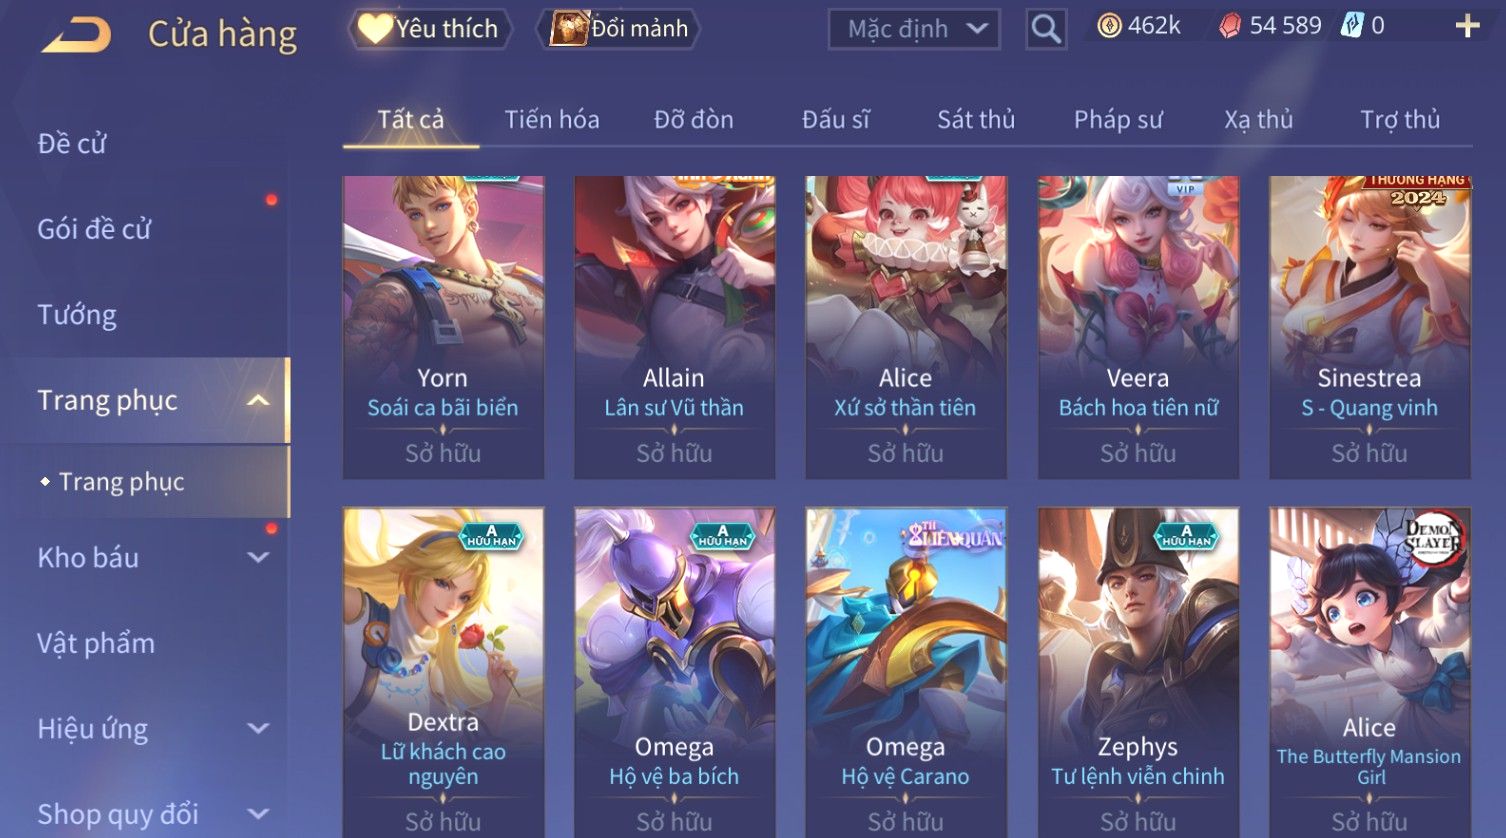Screen dimensions: 1506x838
Task: Open the Mặc định sort dropdown
Action: tap(914, 29)
